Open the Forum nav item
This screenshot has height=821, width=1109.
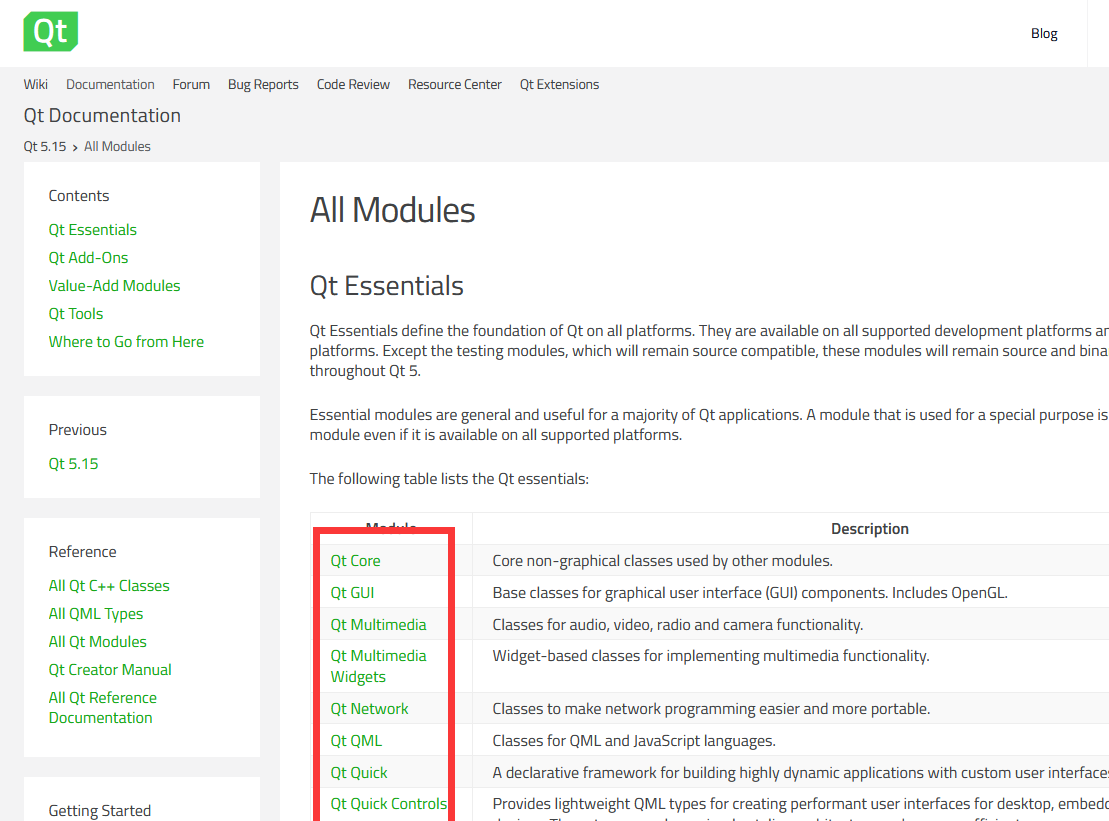click(191, 84)
